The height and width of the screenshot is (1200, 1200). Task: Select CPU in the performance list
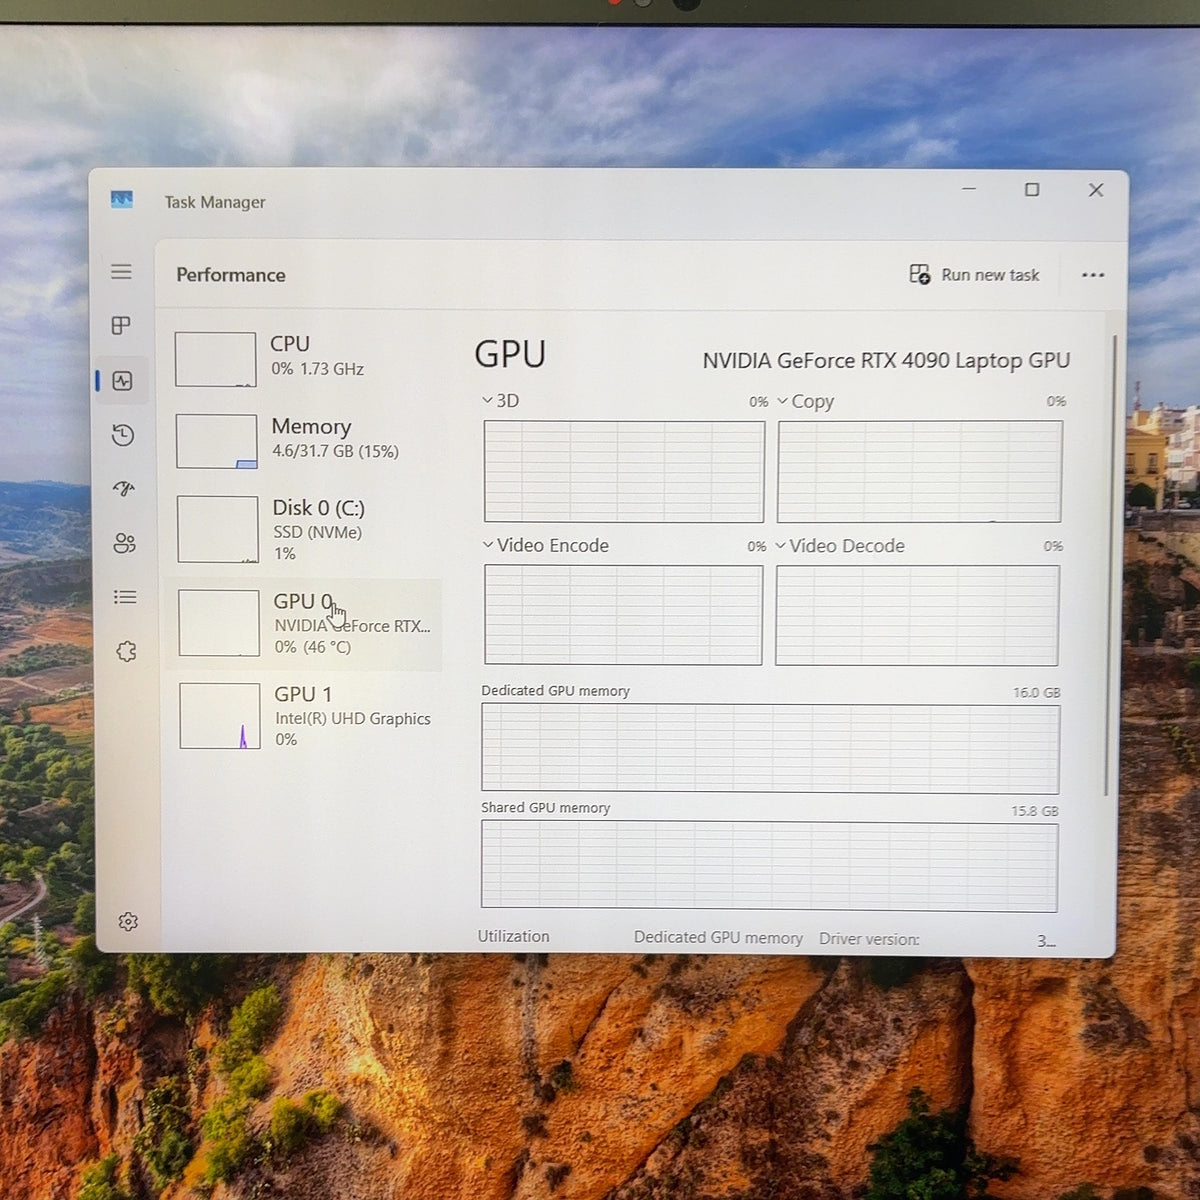pos(304,358)
